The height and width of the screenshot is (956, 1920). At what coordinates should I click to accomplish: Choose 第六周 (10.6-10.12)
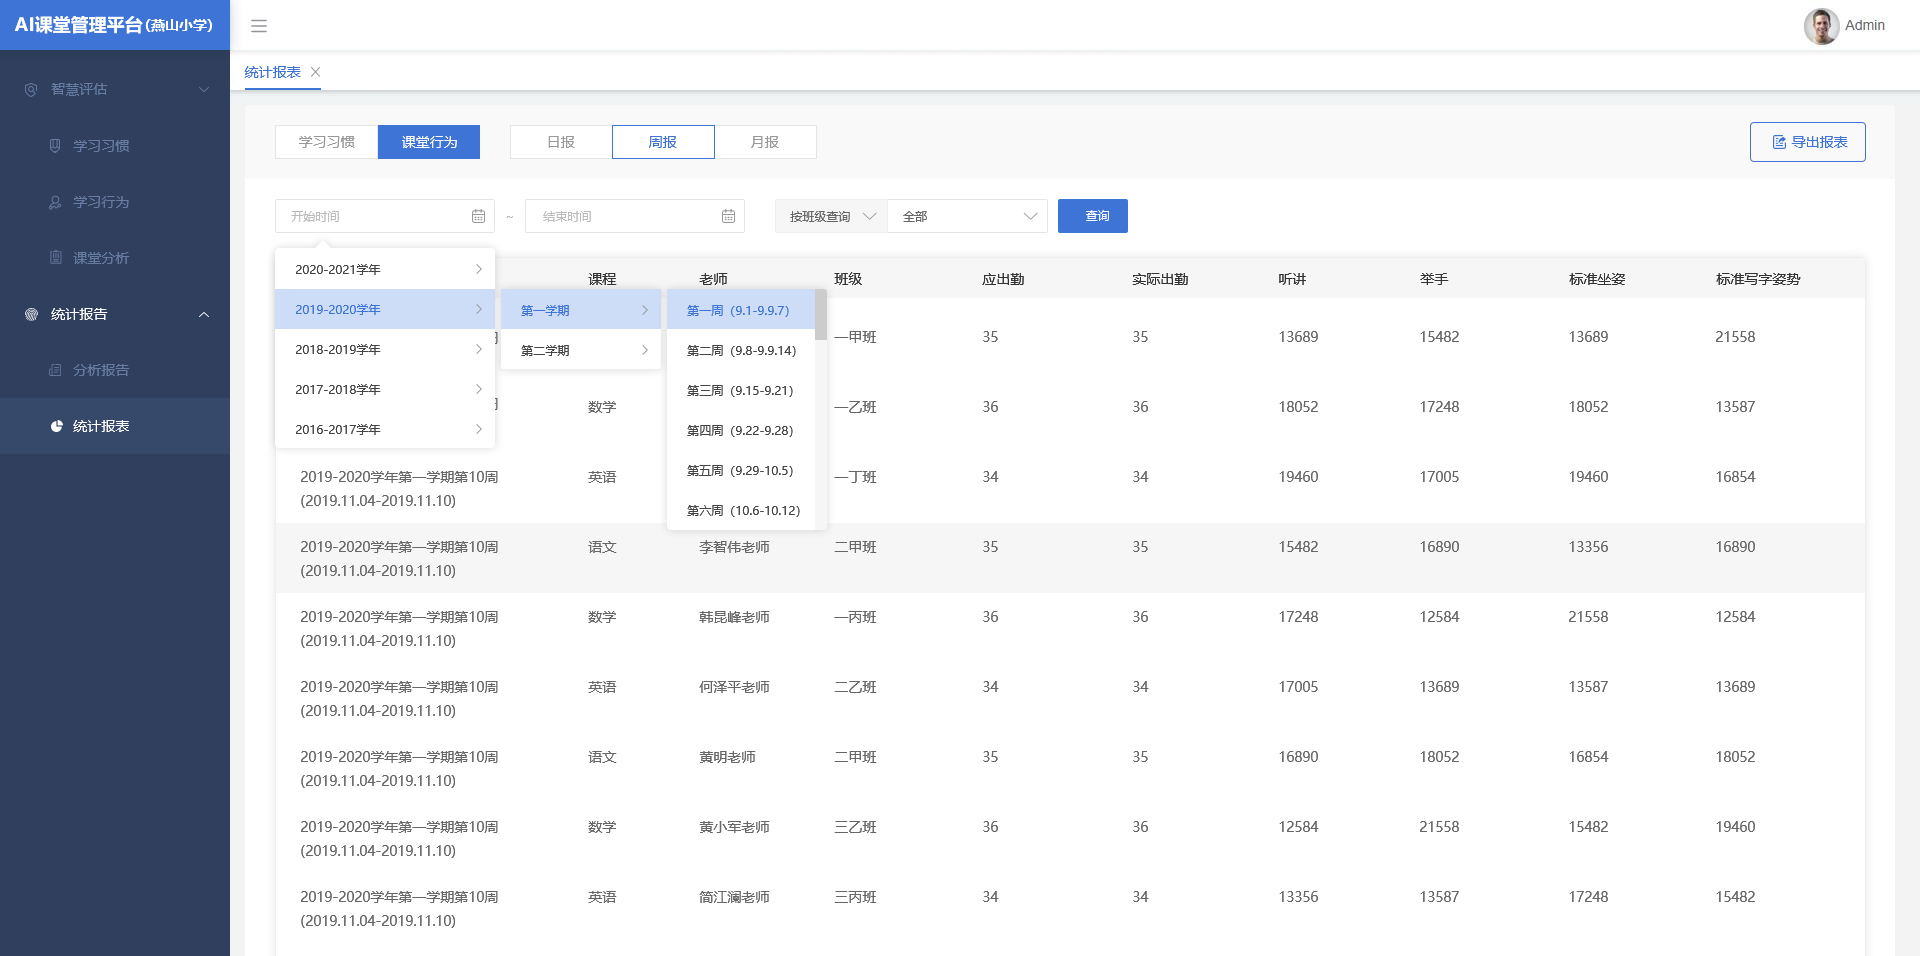click(741, 510)
